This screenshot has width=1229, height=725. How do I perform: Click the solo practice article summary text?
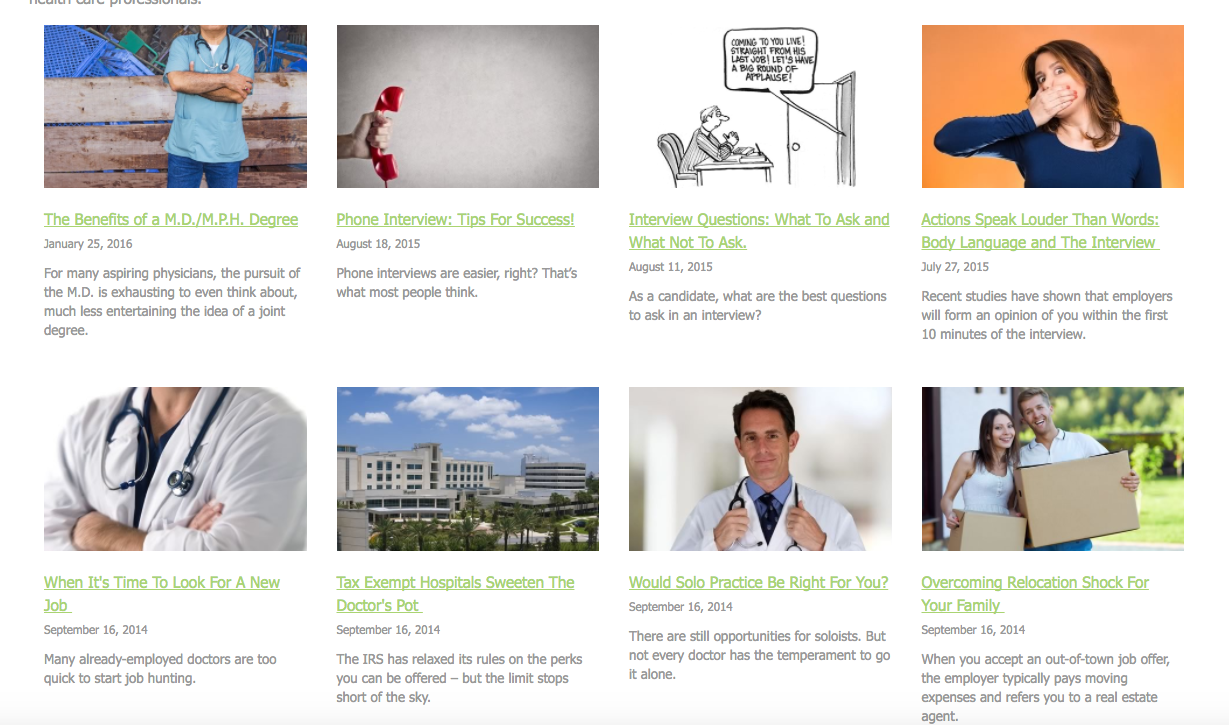coord(759,655)
